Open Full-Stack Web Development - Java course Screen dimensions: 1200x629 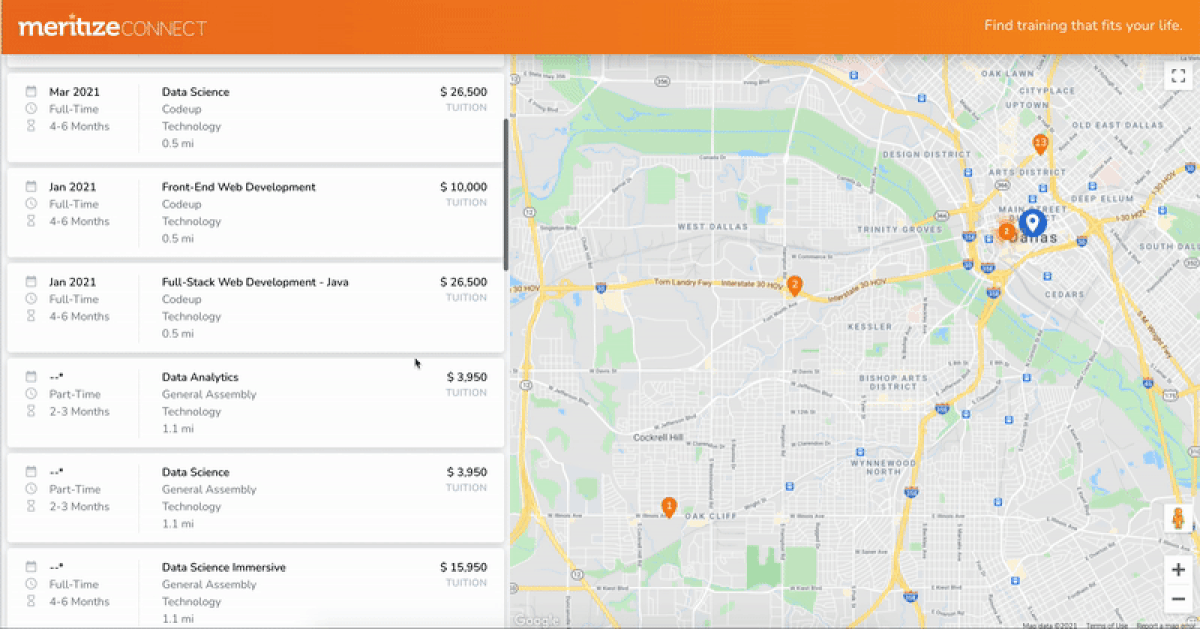255,282
